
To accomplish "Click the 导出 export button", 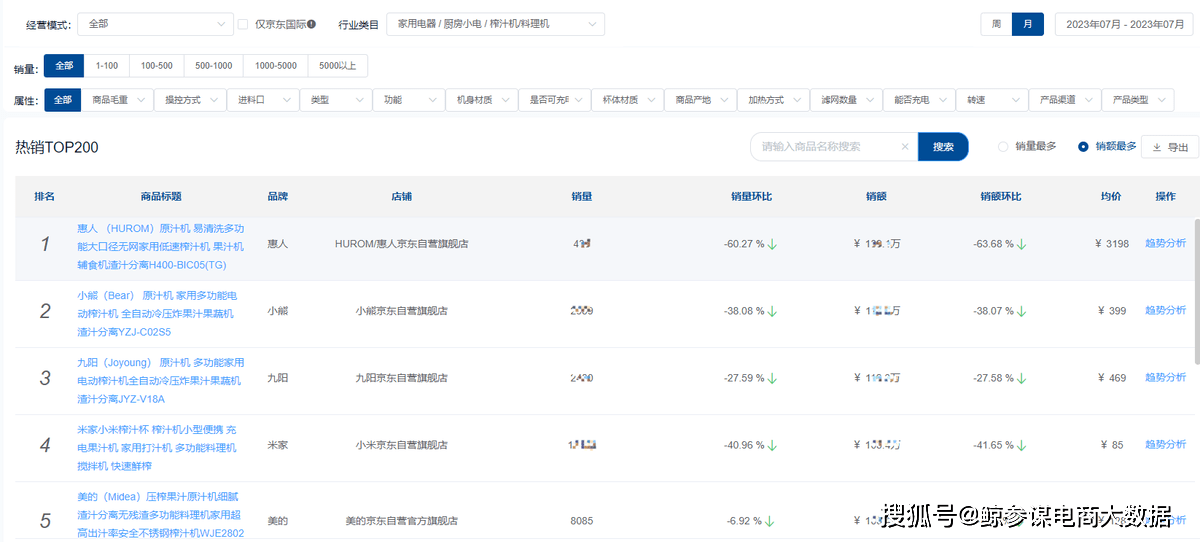I will pos(1170,147).
